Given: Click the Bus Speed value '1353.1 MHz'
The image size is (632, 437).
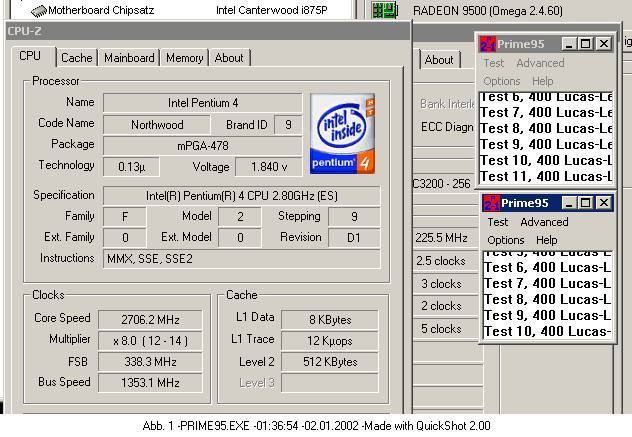Looking at the screenshot, I should click(150, 383).
